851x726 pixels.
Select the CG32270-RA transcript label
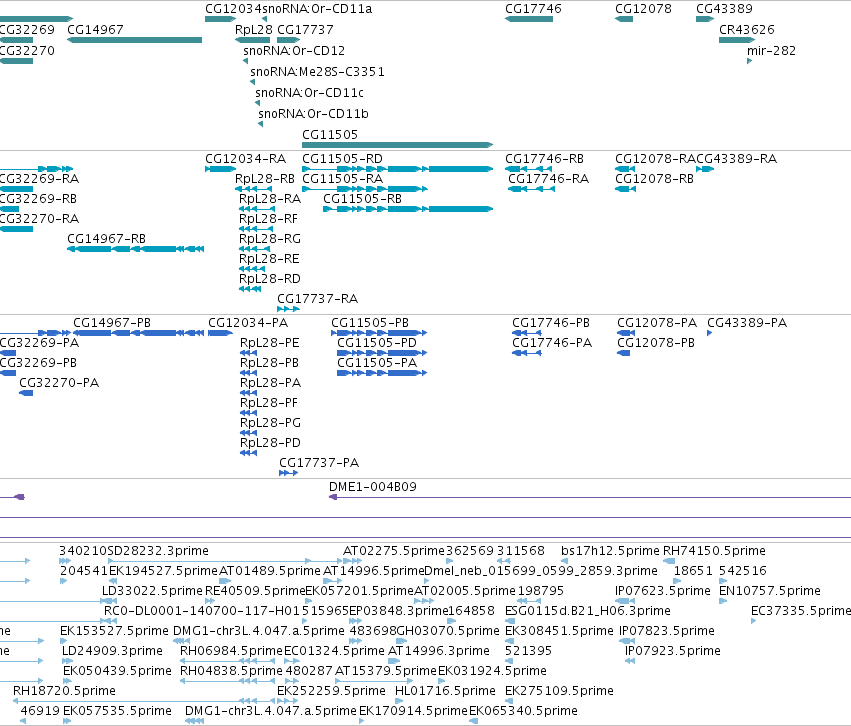(39, 219)
